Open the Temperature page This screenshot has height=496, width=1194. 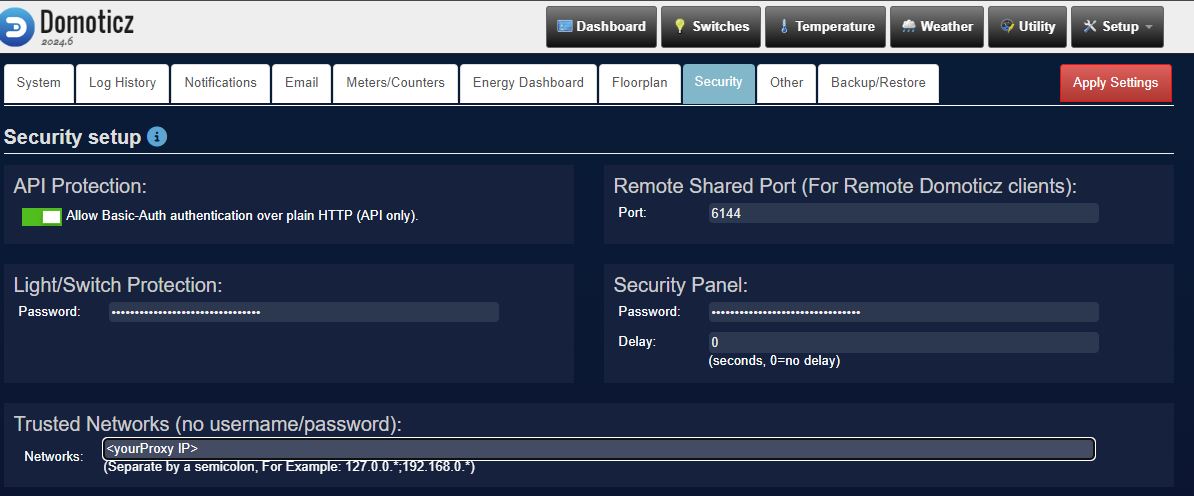(x=826, y=27)
